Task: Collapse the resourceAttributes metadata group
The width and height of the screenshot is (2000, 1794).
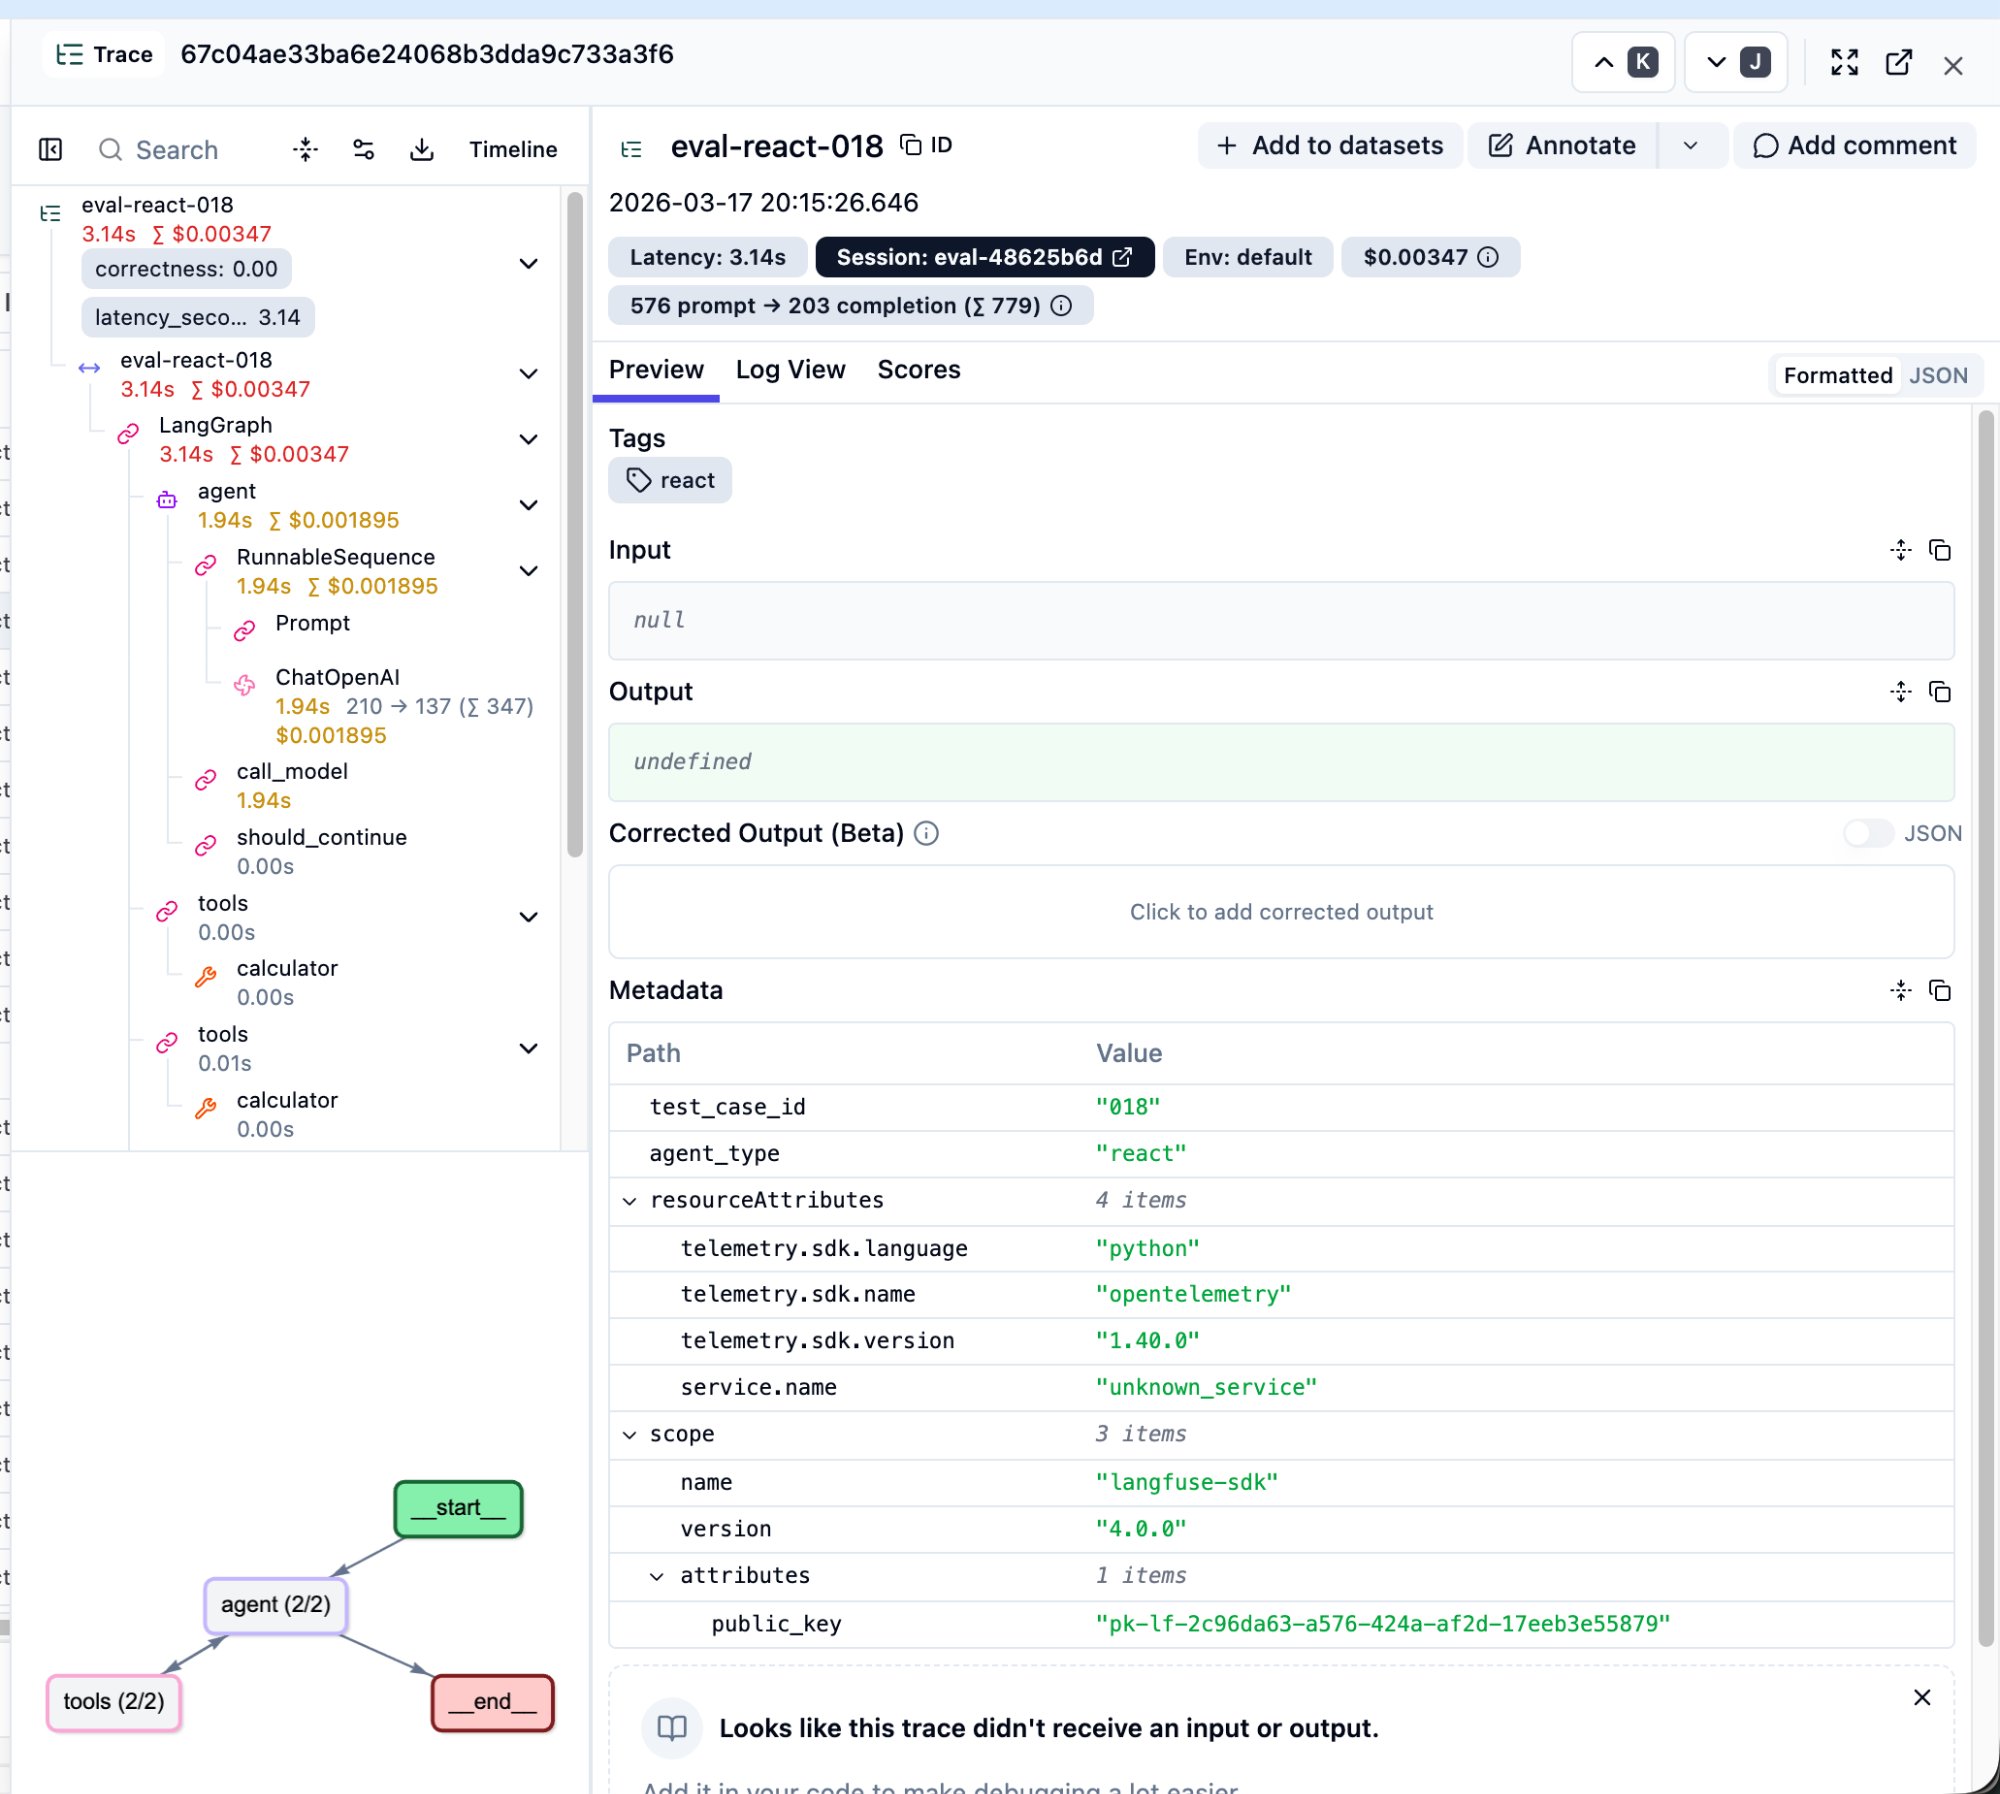Action: (x=630, y=1200)
